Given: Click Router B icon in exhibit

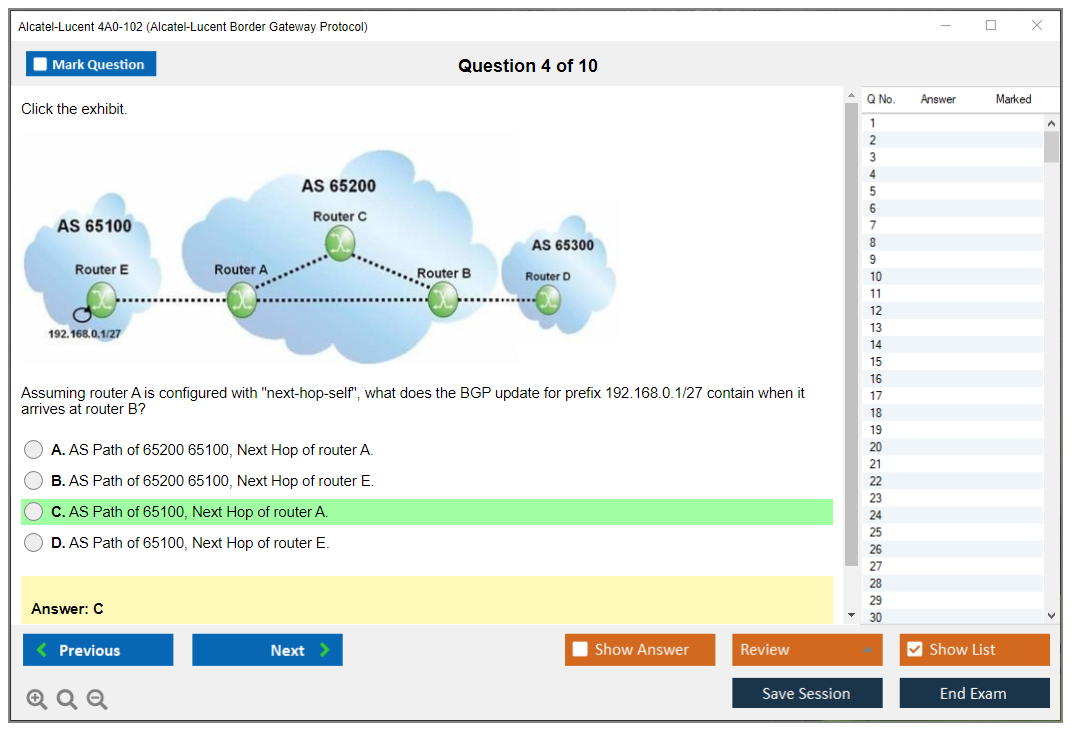Looking at the screenshot, I should [443, 299].
